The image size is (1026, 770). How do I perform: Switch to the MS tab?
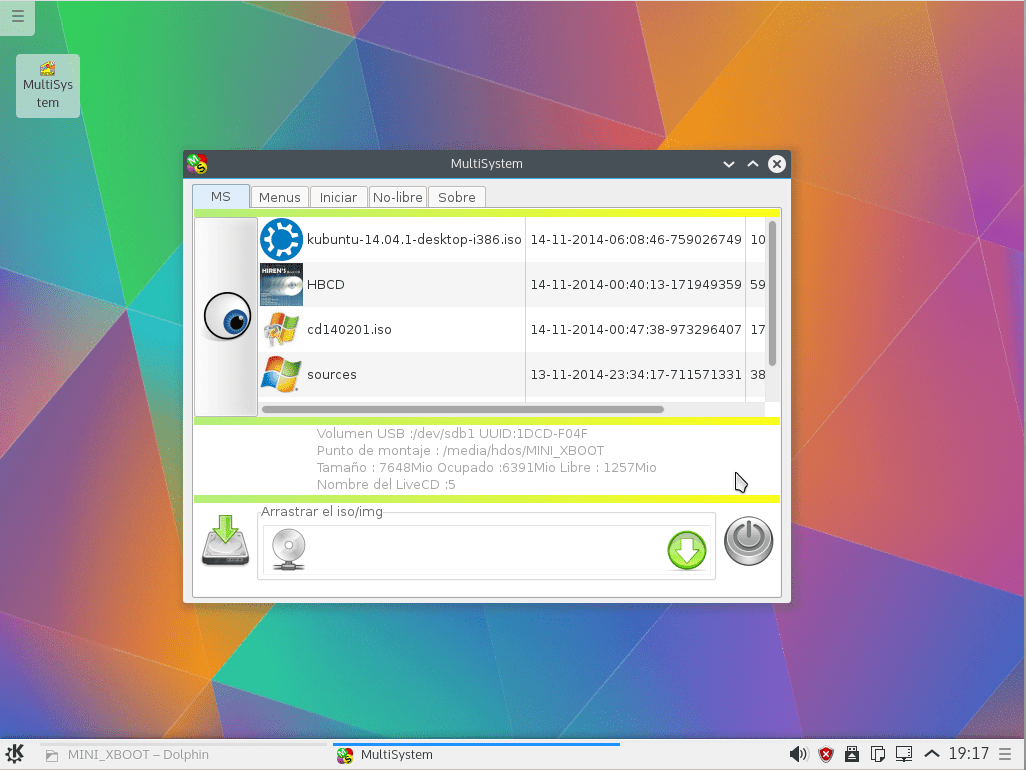(221, 196)
